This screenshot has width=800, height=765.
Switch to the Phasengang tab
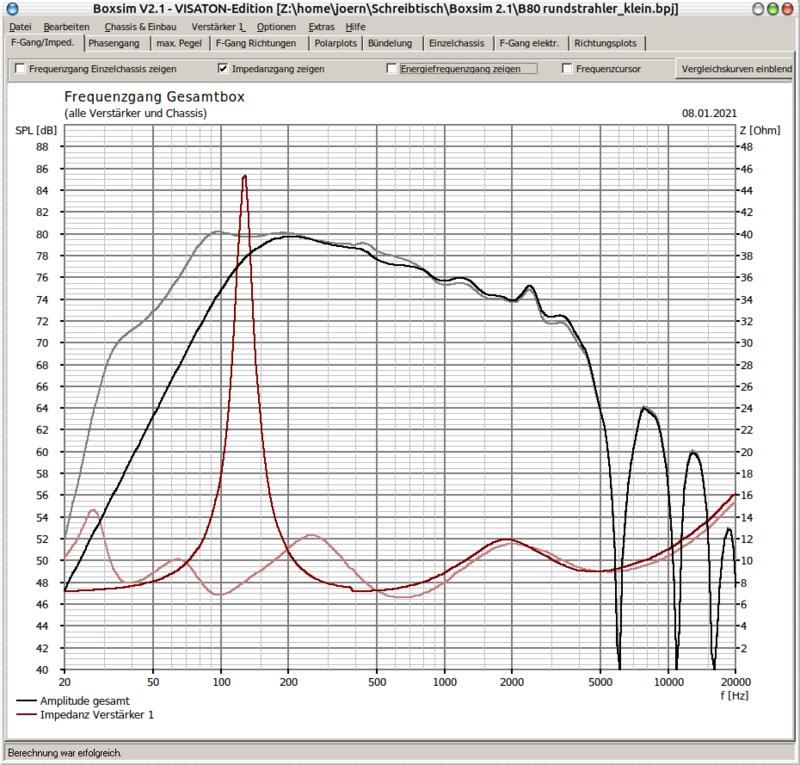pyautogui.click(x=115, y=43)
